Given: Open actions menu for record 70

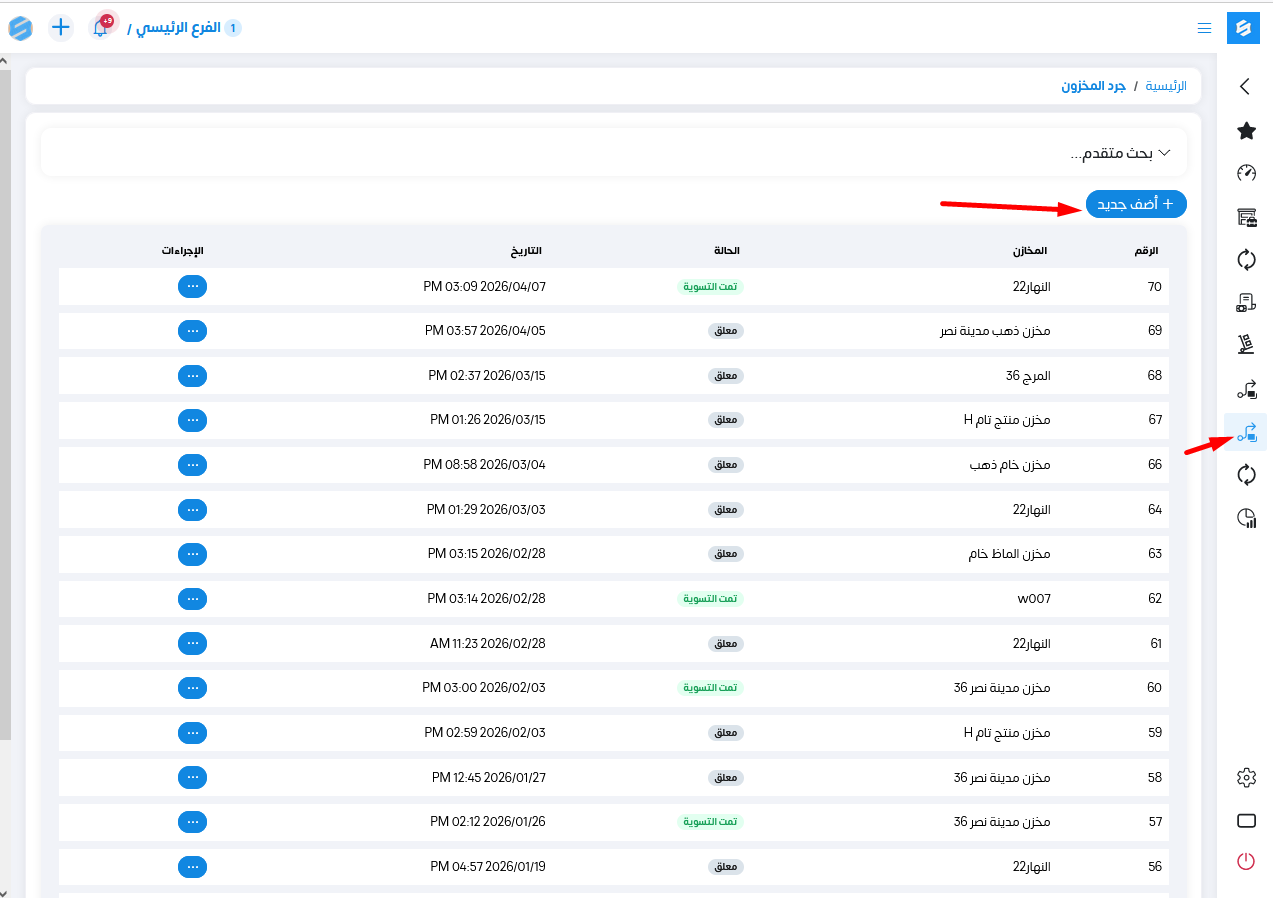Looking at the screenshot, I should pos(192,286).
